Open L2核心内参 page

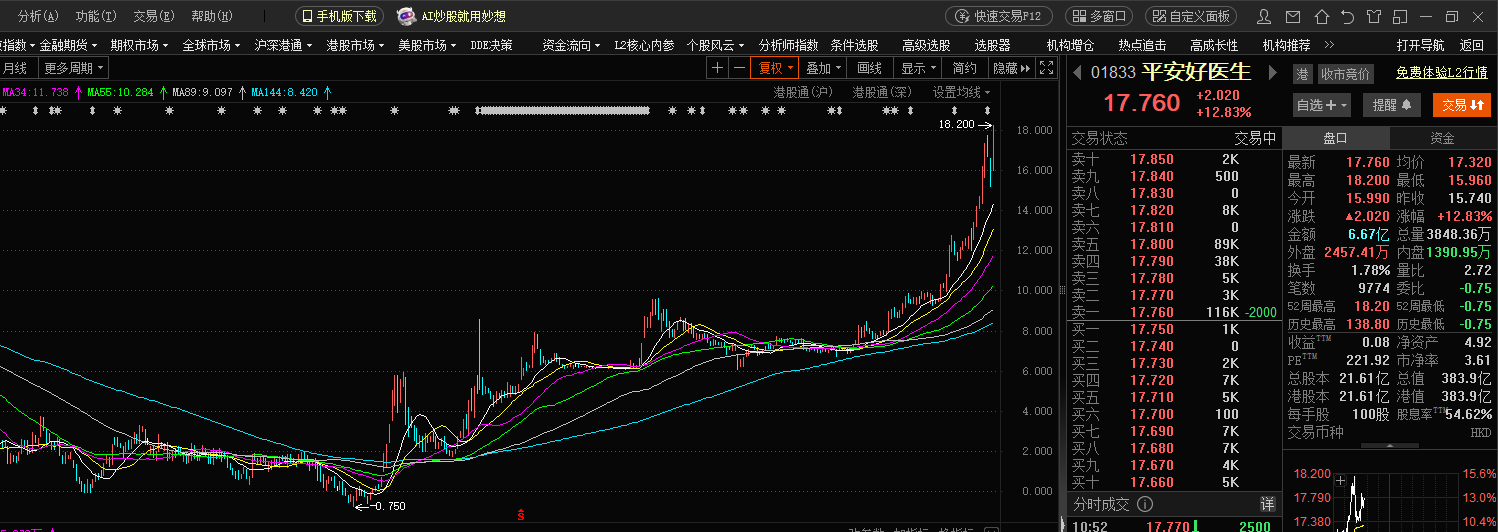coord(644,45)
